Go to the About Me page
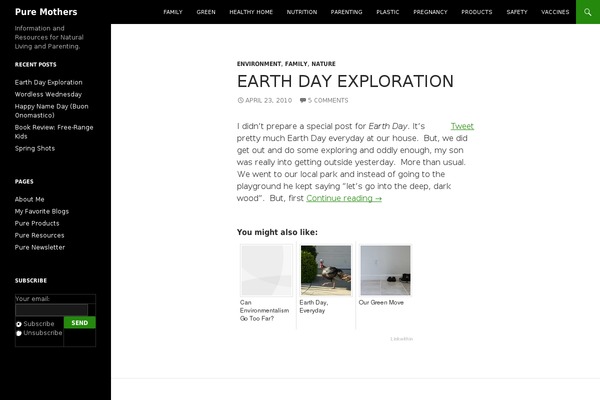 (x=30, y=199)
